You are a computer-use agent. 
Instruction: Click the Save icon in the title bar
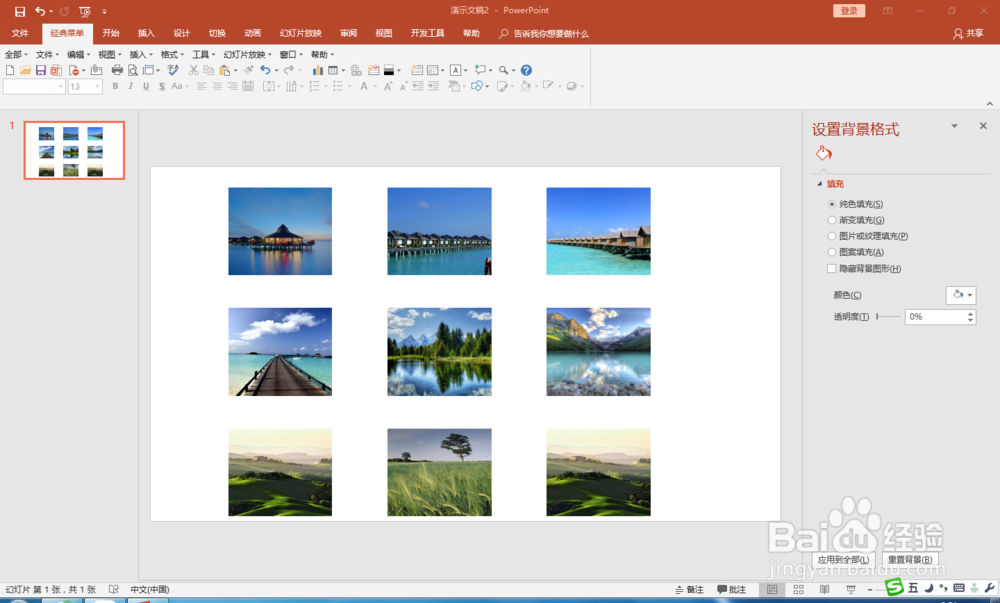[20, 11]
